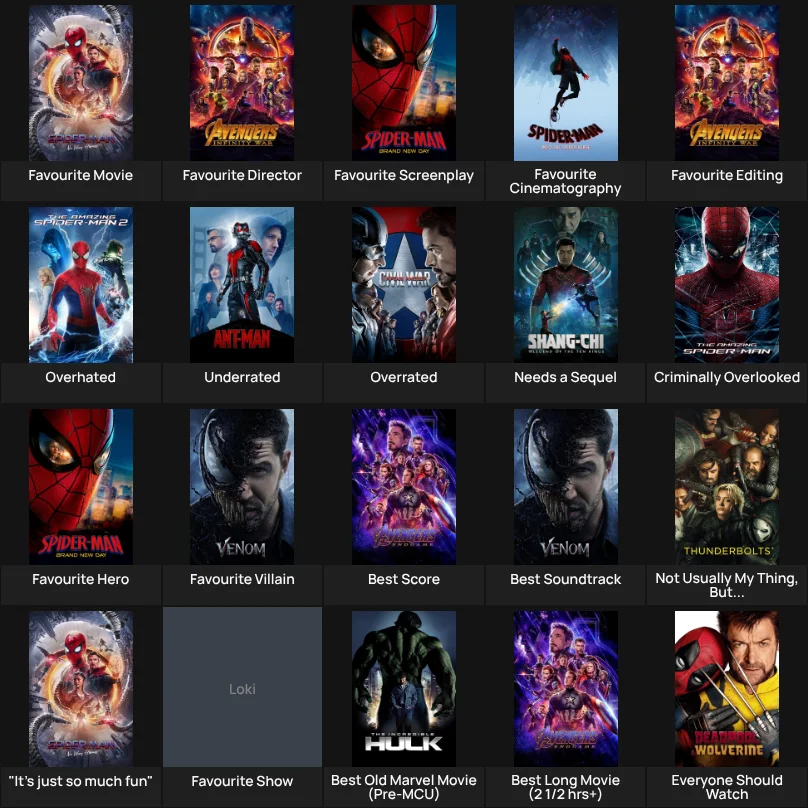Click the "Favourite Director" label
This screenshot has height=808, width=808.
pos(242,175)
